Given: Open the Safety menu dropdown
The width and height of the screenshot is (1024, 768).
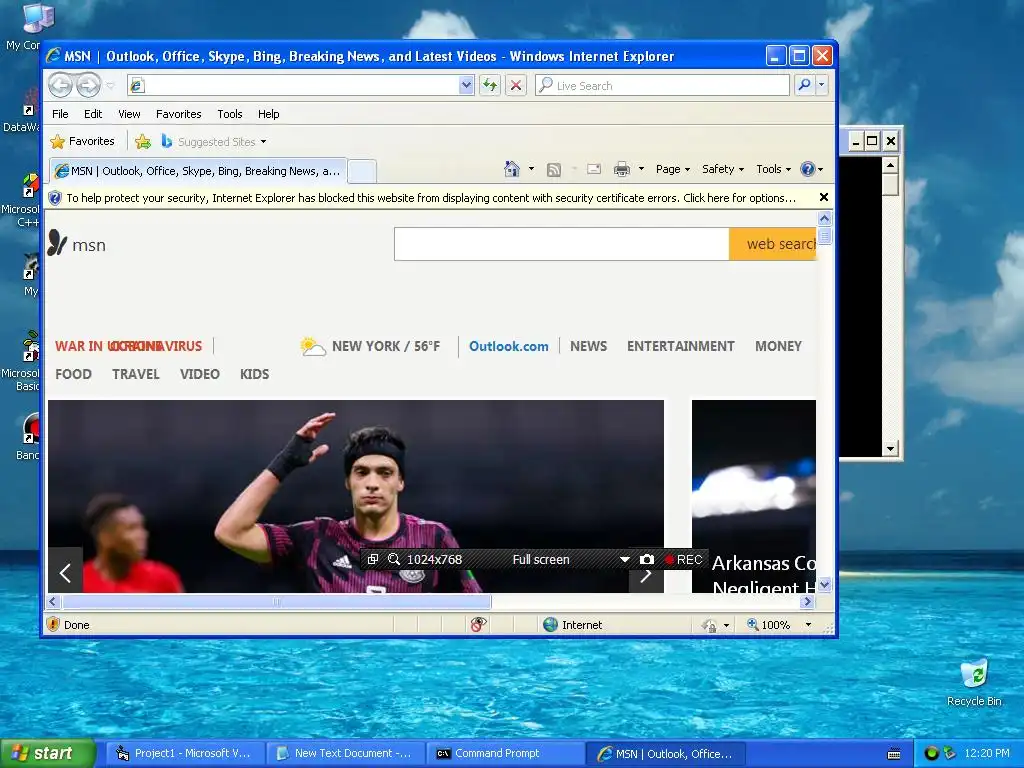Looking at the screenshot, I should [x=723, y=169].
